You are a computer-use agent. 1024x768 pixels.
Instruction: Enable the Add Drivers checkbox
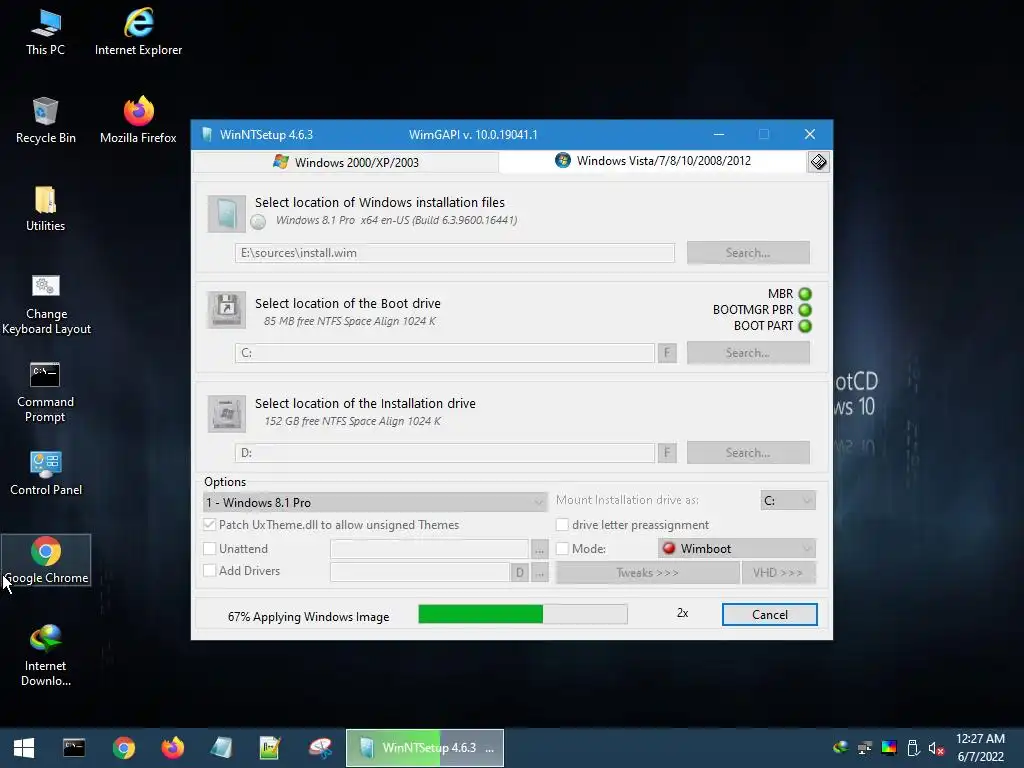[x=210, y=570]
